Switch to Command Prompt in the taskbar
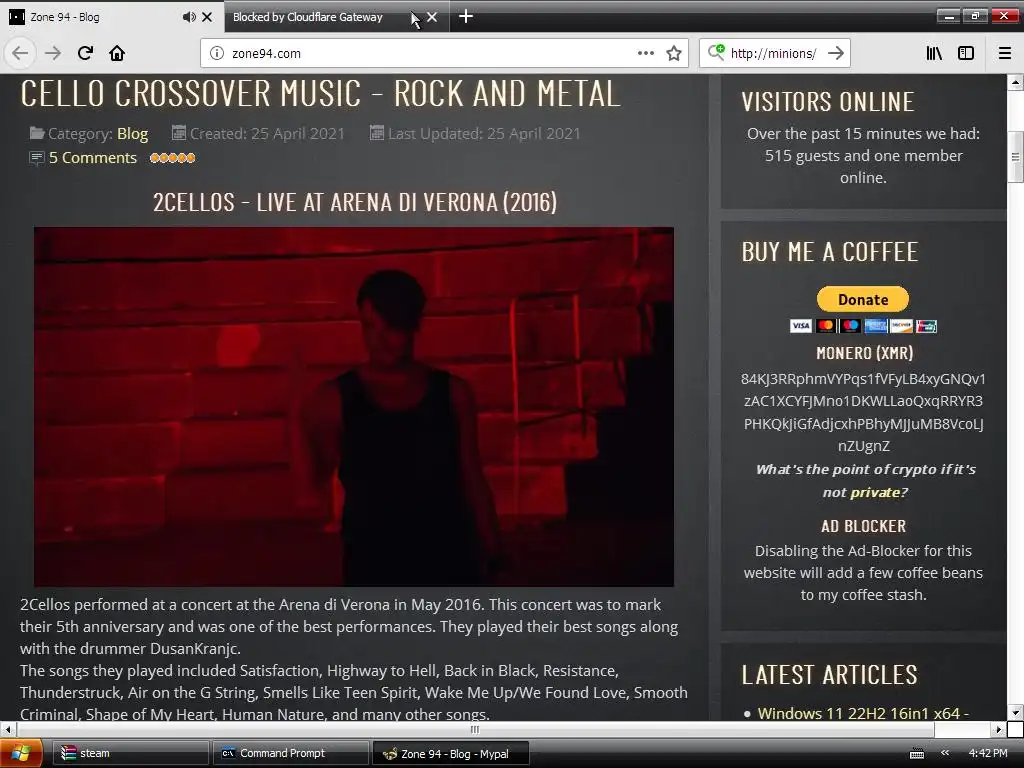 tap(290, 753)
